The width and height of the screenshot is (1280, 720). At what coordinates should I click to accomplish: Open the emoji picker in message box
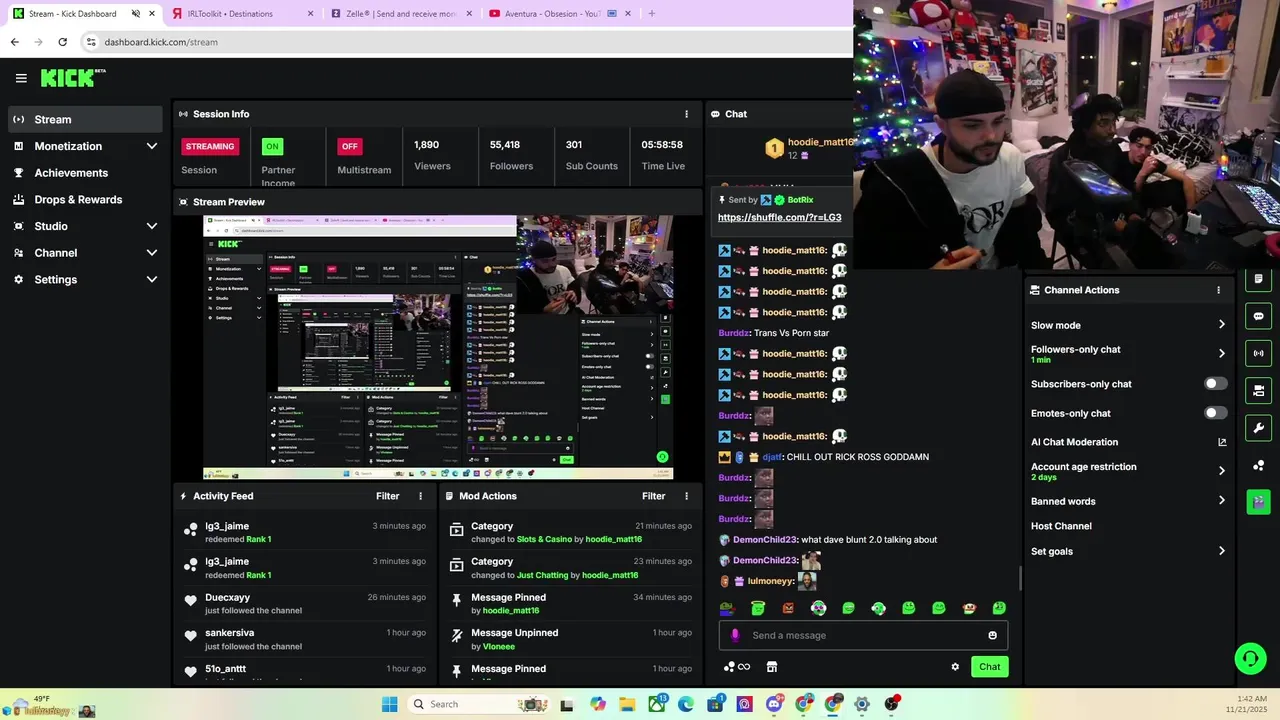coord(992,635)
